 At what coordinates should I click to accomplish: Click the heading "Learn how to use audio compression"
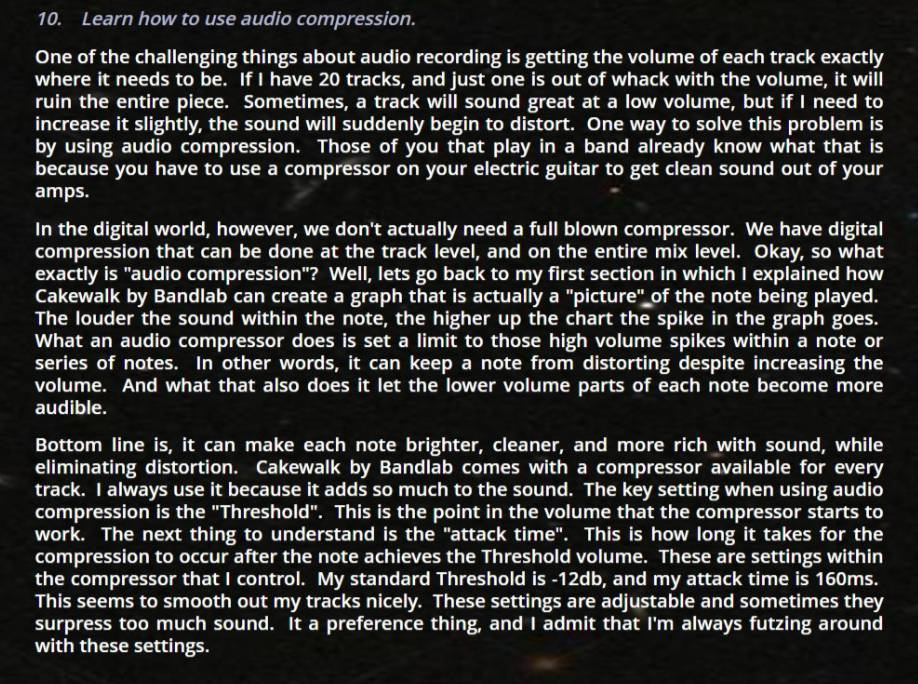[248, 19]
